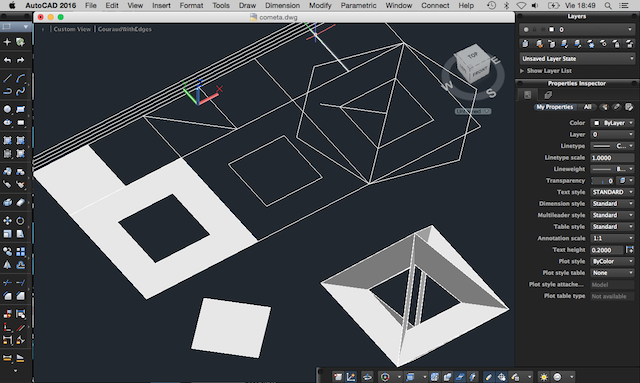Open the Unsaved Layer State dropdown
Screen dimensions: 640x383
[577, 58]
